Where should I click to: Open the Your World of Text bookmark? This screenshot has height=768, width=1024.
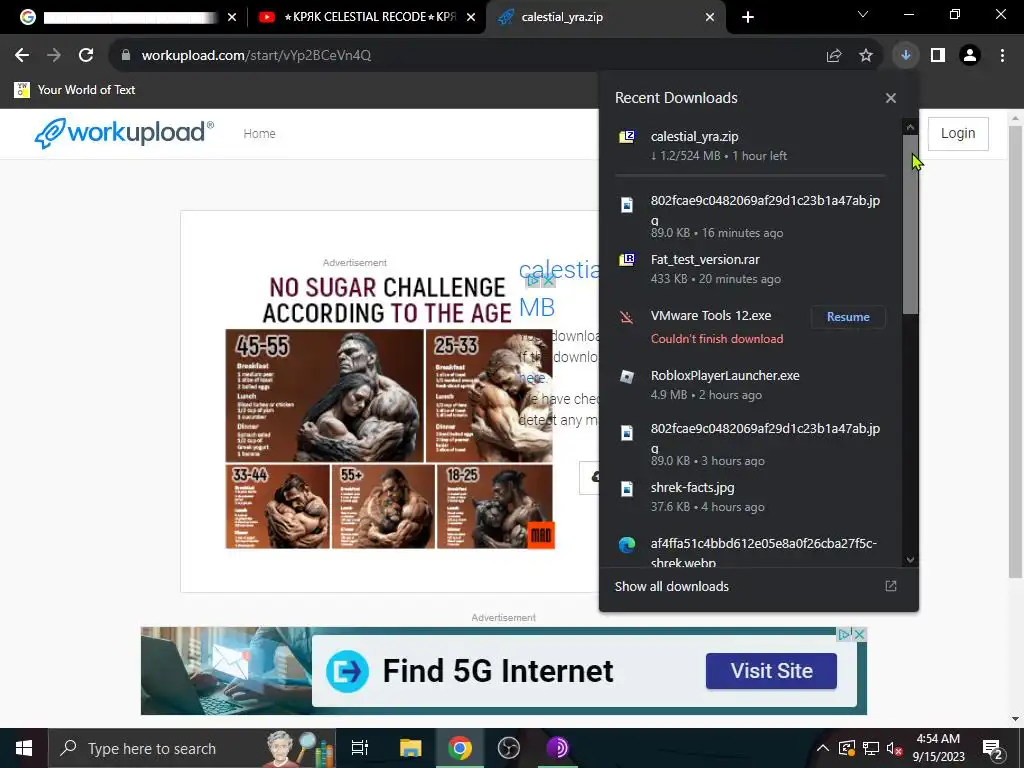(x=75, y=89)
